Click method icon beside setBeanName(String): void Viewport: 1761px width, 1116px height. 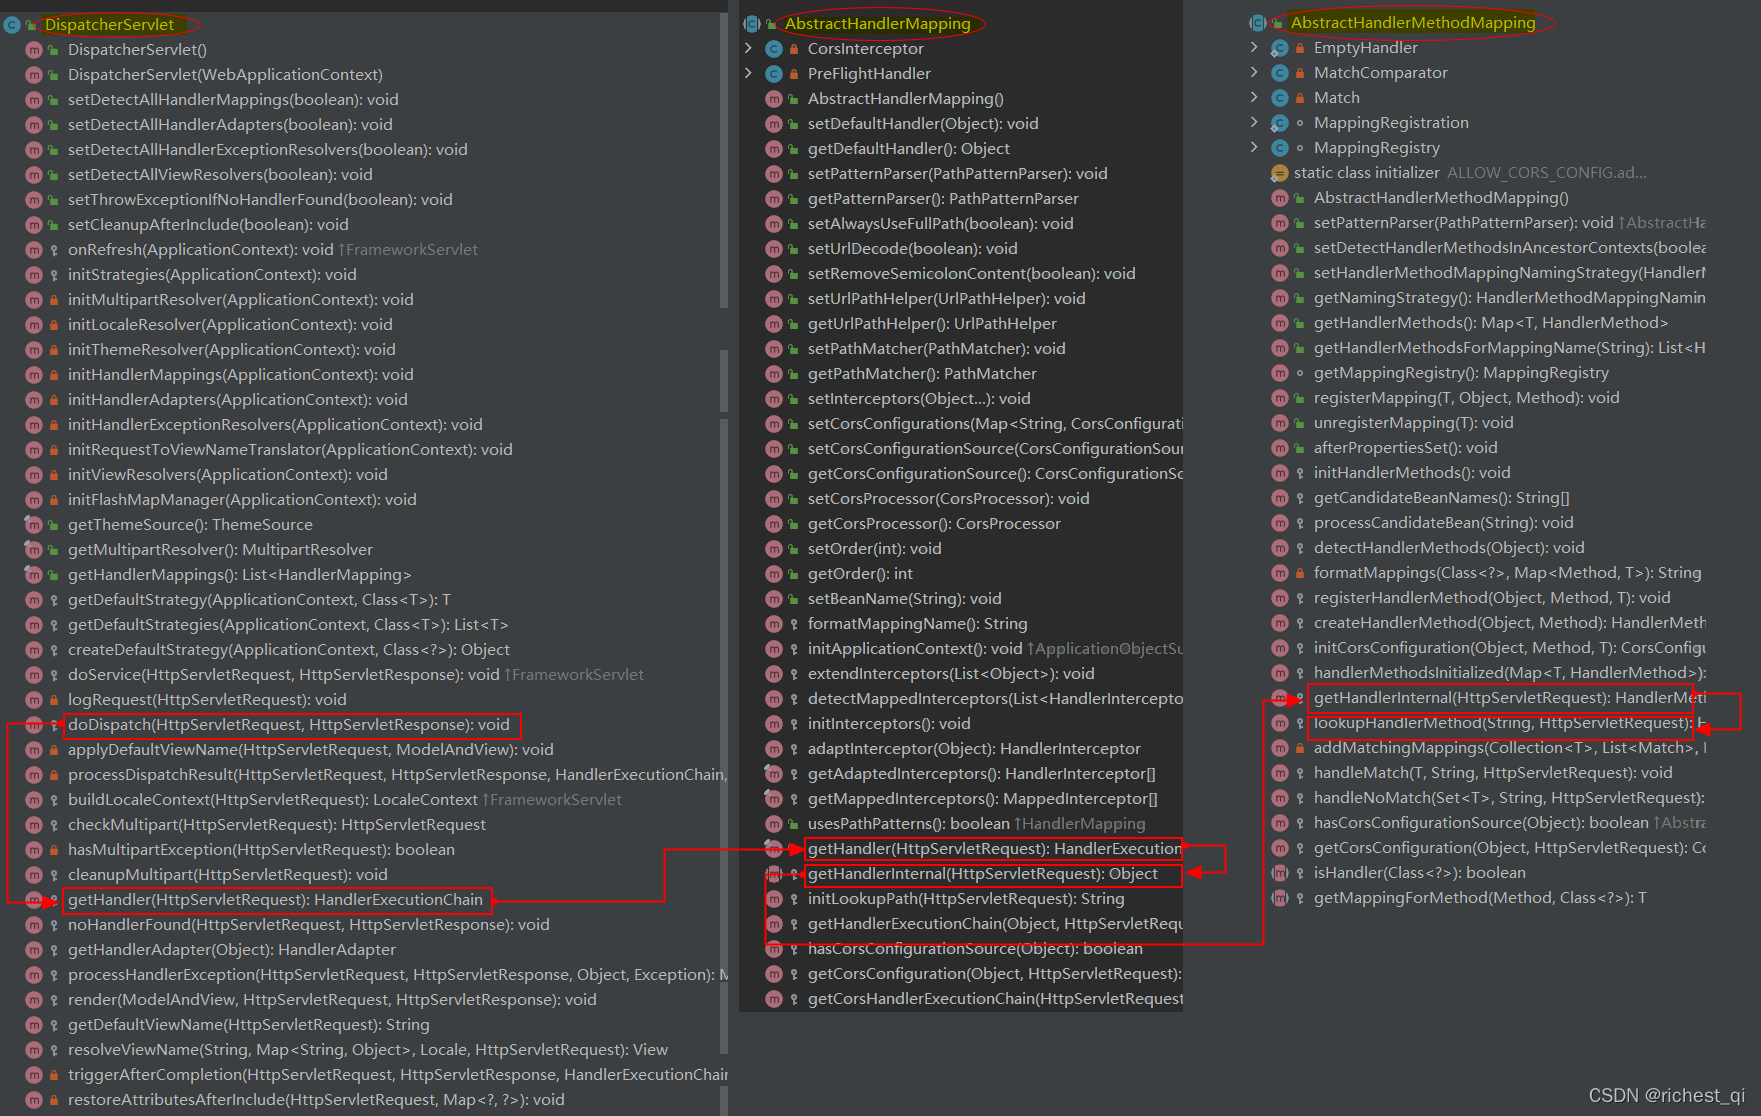point(773,599)
